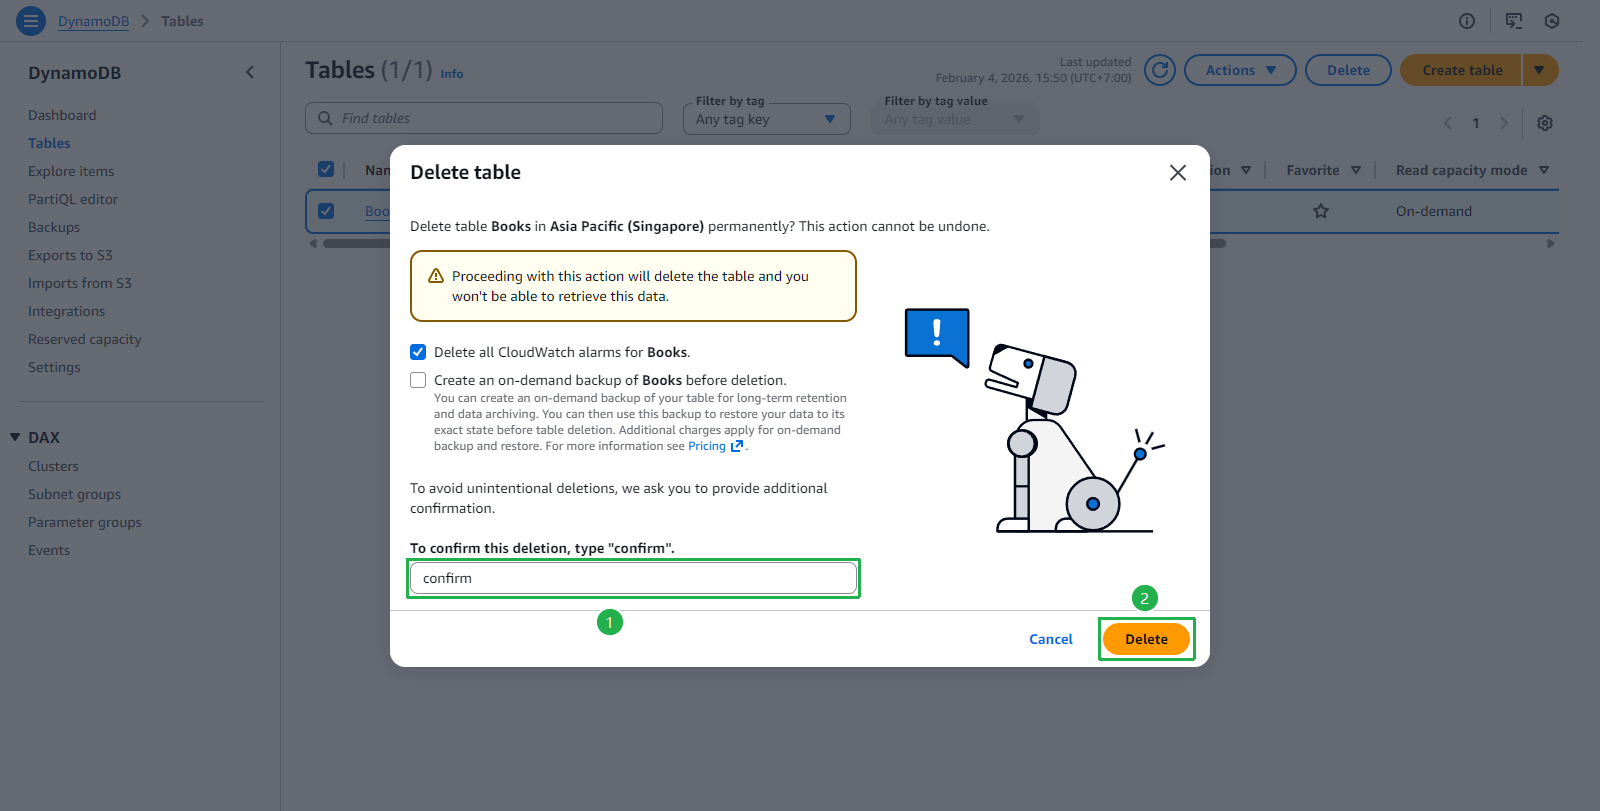This screenshot has height=811, width=1600.
Task: Open the Actions dropdown
Action: [1240, 70]
